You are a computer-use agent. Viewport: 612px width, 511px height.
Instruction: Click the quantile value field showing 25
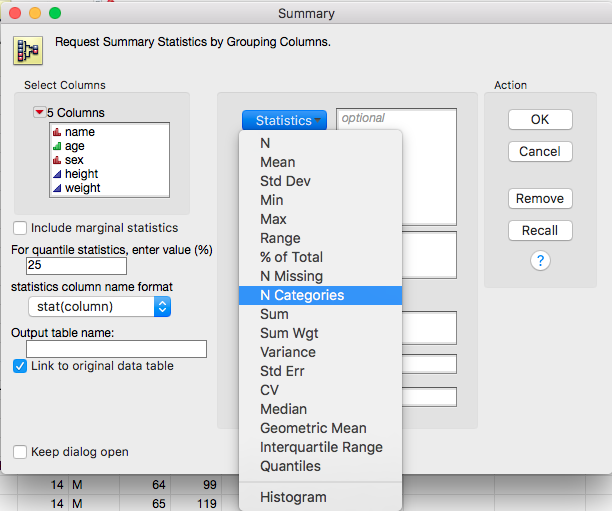pos(76,266)
